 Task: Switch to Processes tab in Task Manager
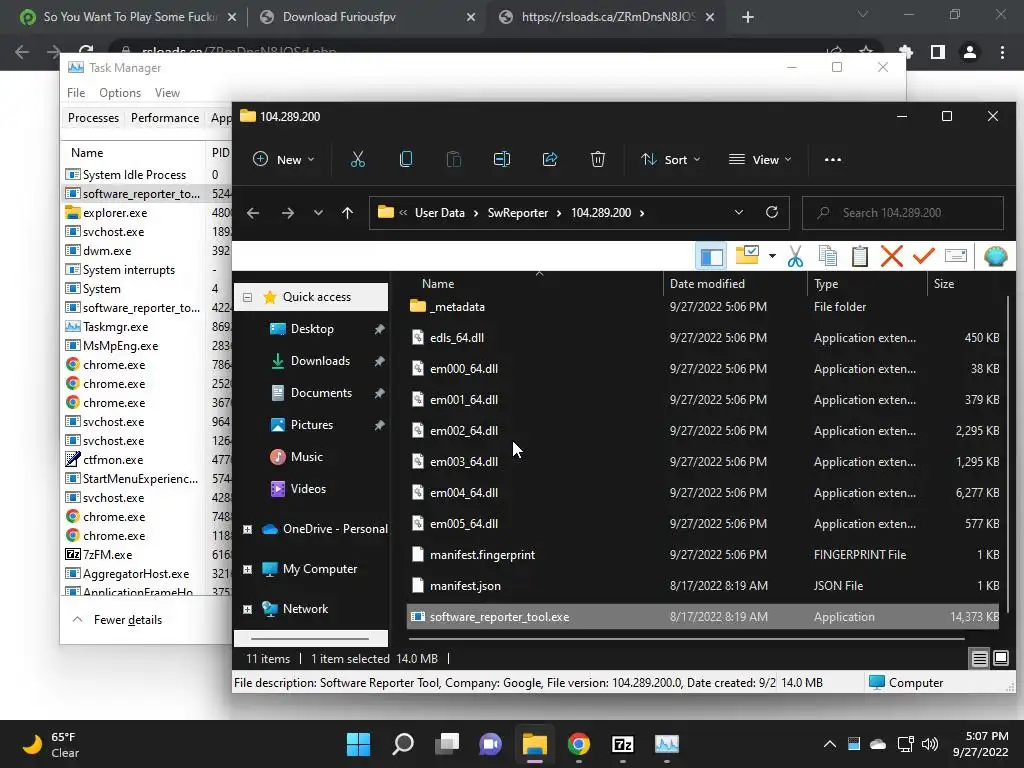[x=93, y=118]
